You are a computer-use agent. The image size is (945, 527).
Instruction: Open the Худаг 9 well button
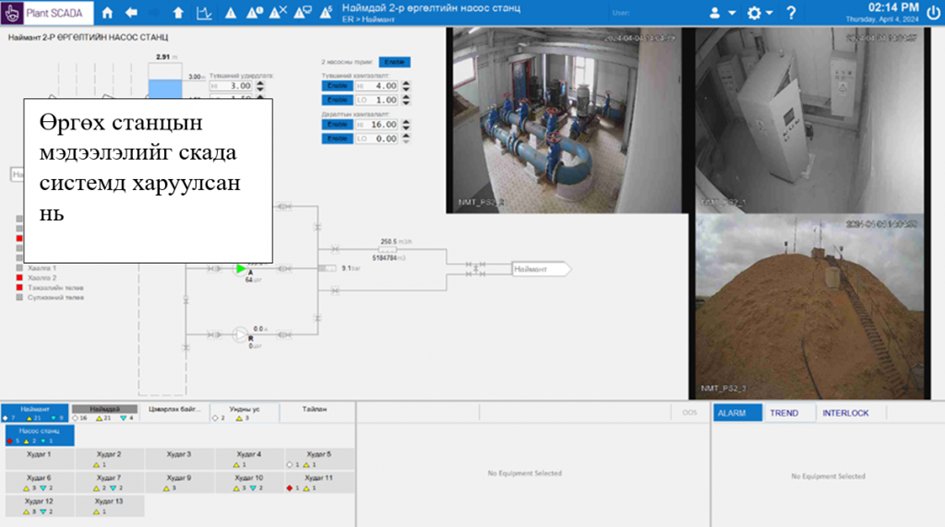click(179, 482)
